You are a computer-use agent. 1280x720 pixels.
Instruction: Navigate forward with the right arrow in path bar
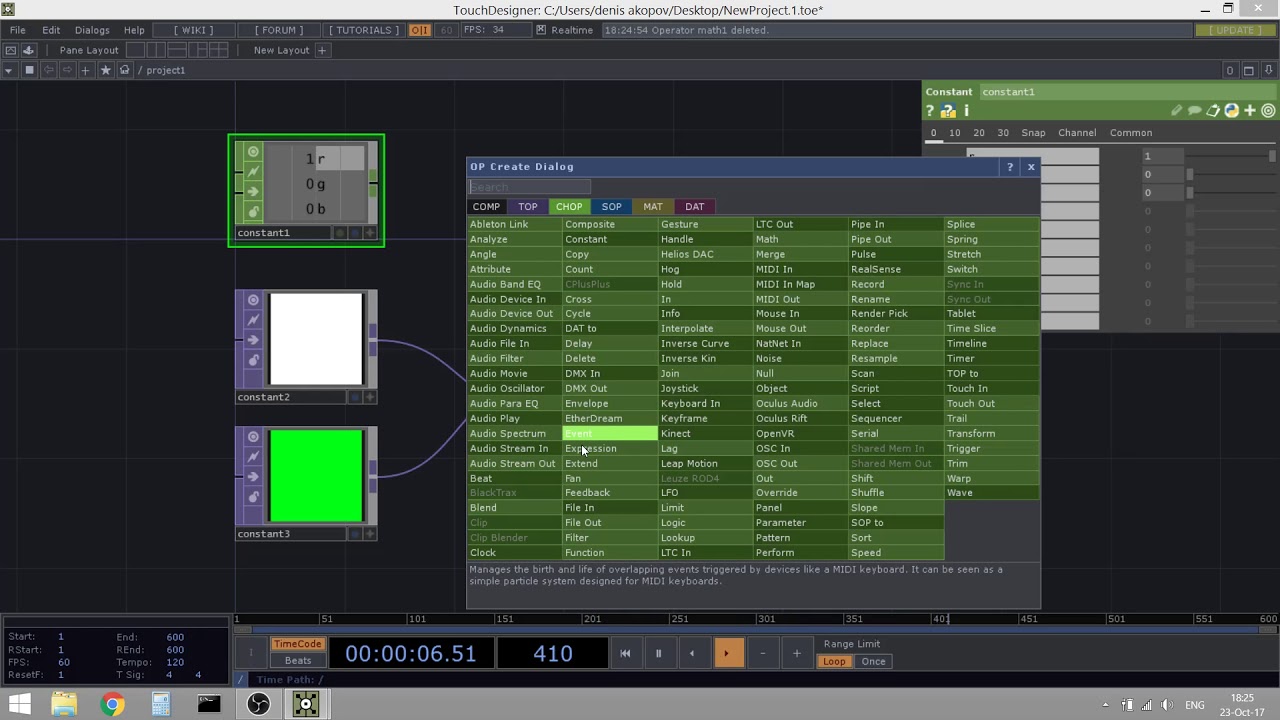point(67,70)
